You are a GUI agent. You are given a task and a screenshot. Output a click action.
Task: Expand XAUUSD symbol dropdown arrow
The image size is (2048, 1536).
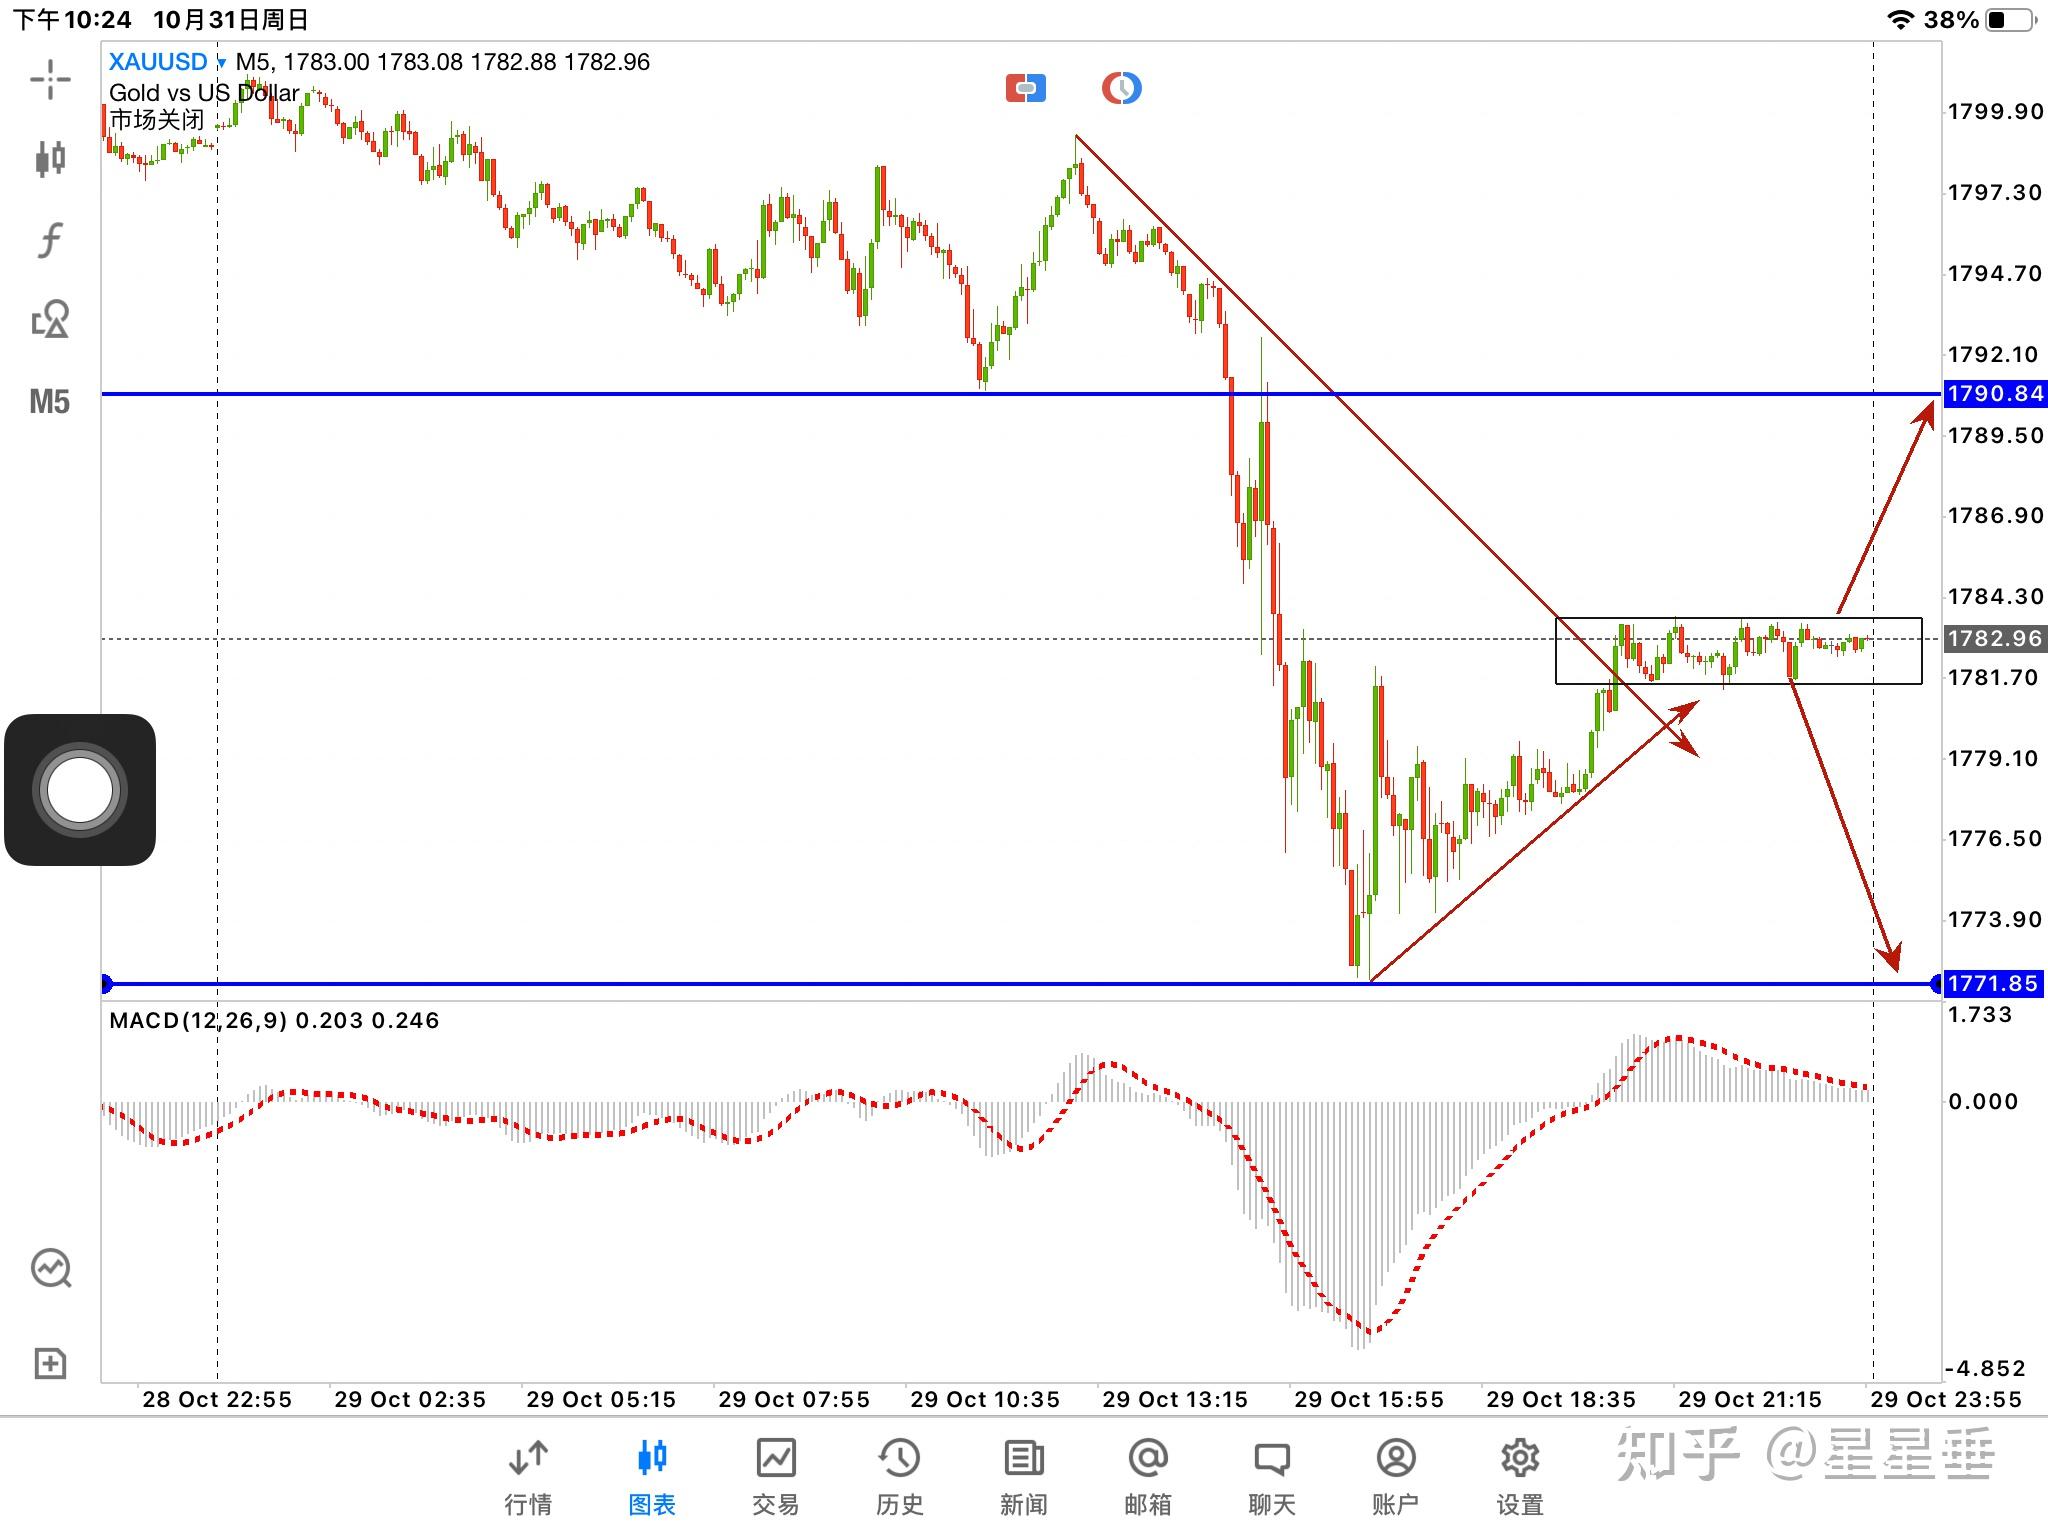[221, 63]
